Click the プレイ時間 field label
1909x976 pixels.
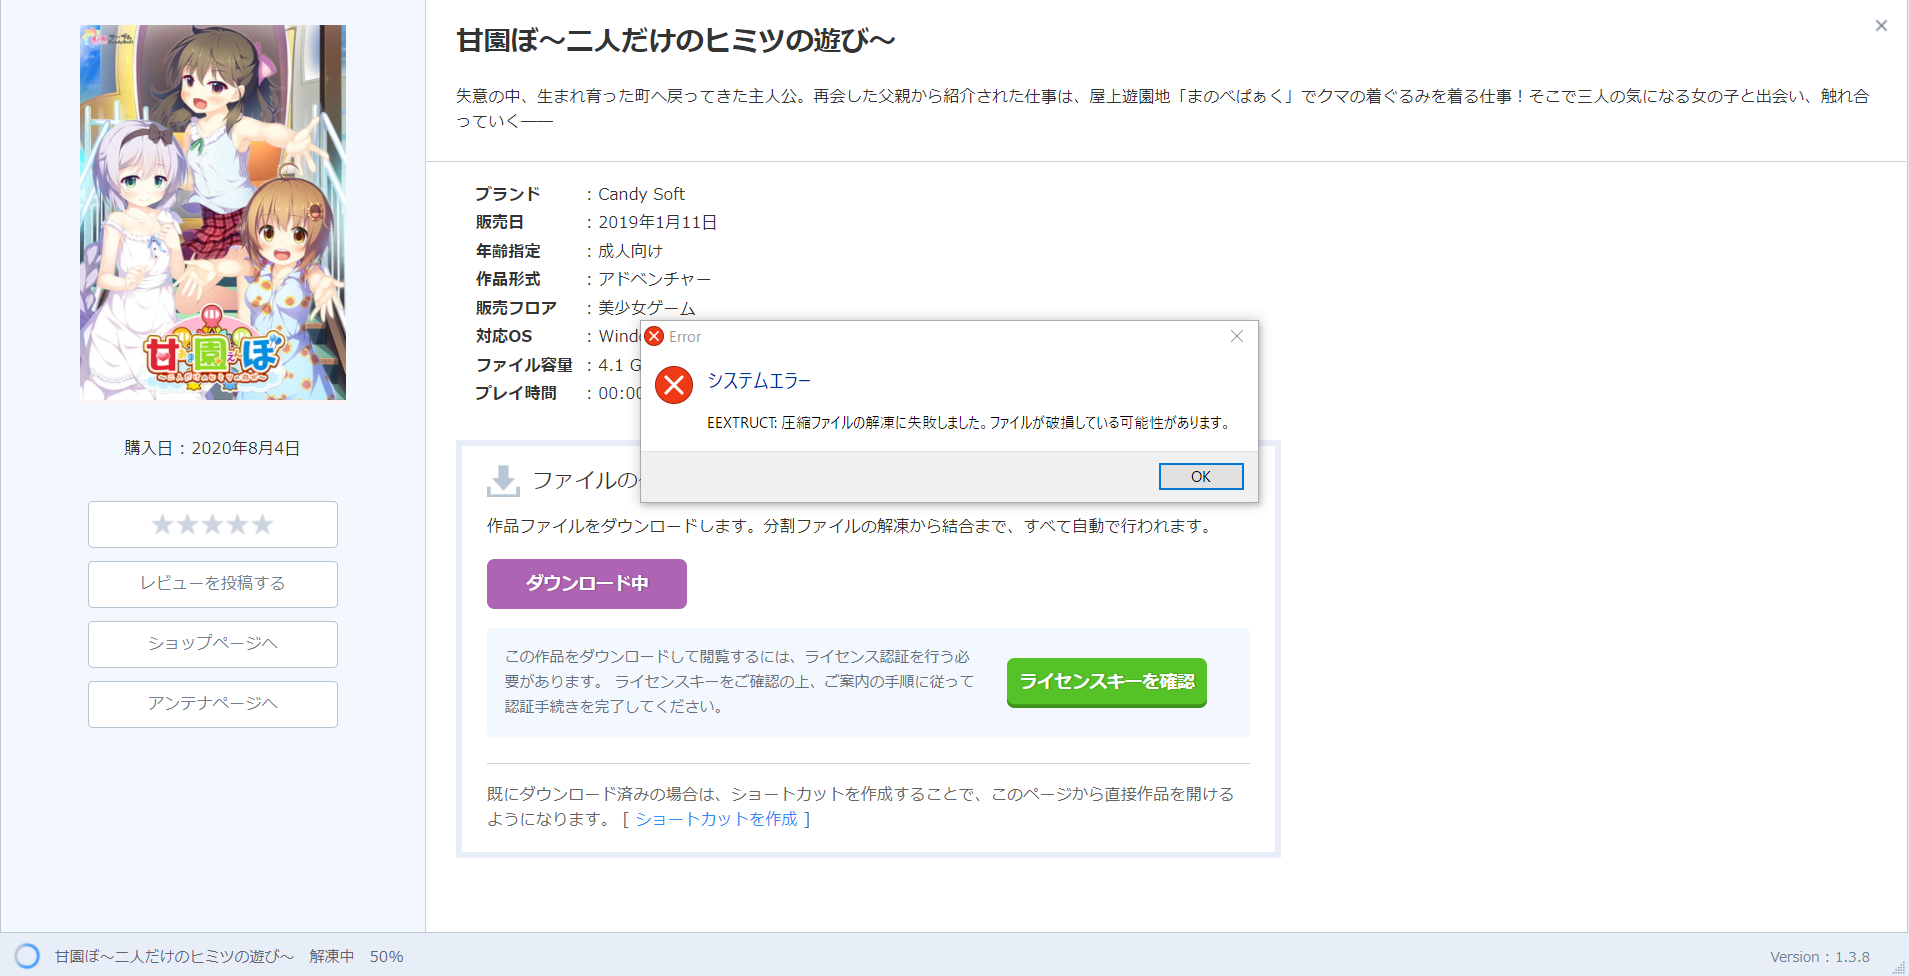(x=515, y=393)
